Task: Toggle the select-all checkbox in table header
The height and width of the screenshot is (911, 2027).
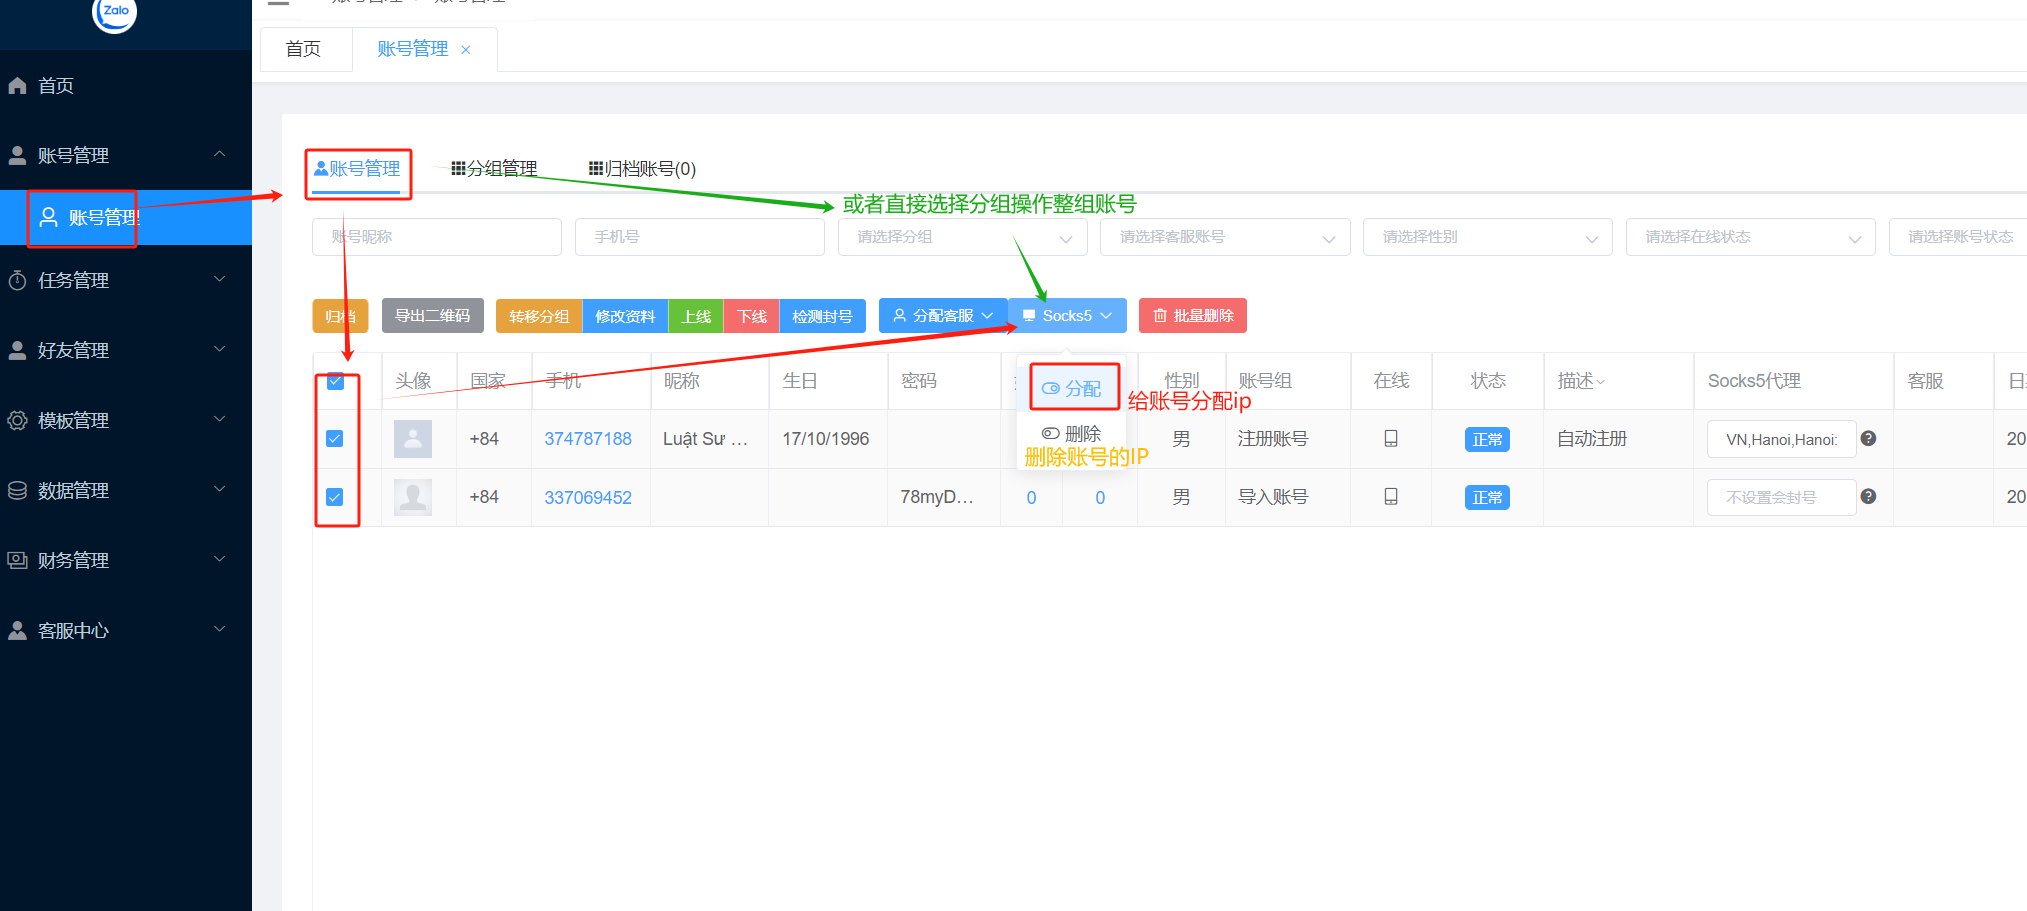Action: [336, 381]
